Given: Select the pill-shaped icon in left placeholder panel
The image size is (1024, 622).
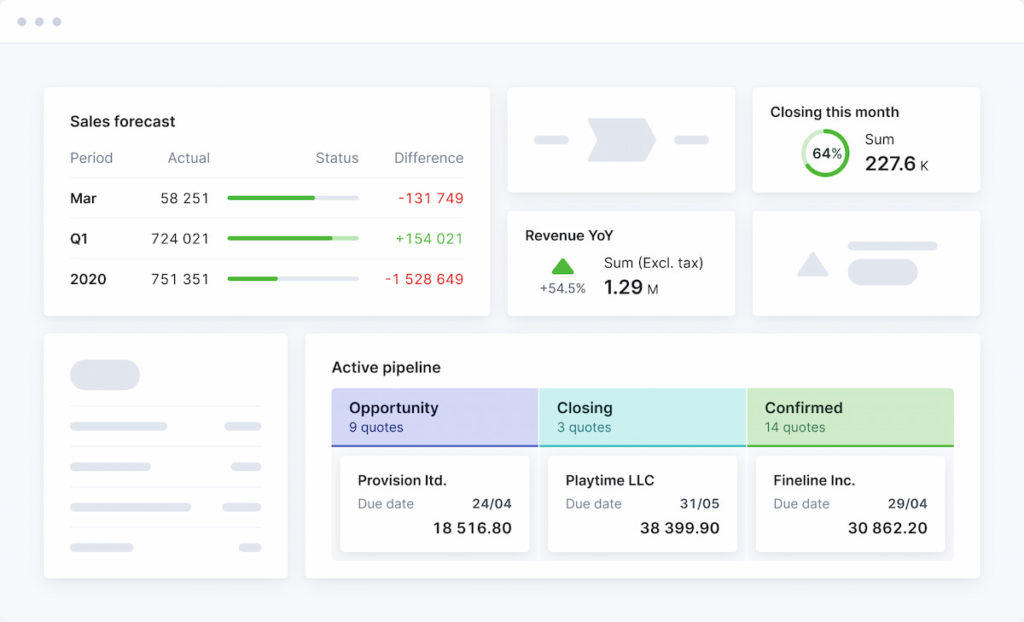Looking at the screenshot, I should point(106,374).
